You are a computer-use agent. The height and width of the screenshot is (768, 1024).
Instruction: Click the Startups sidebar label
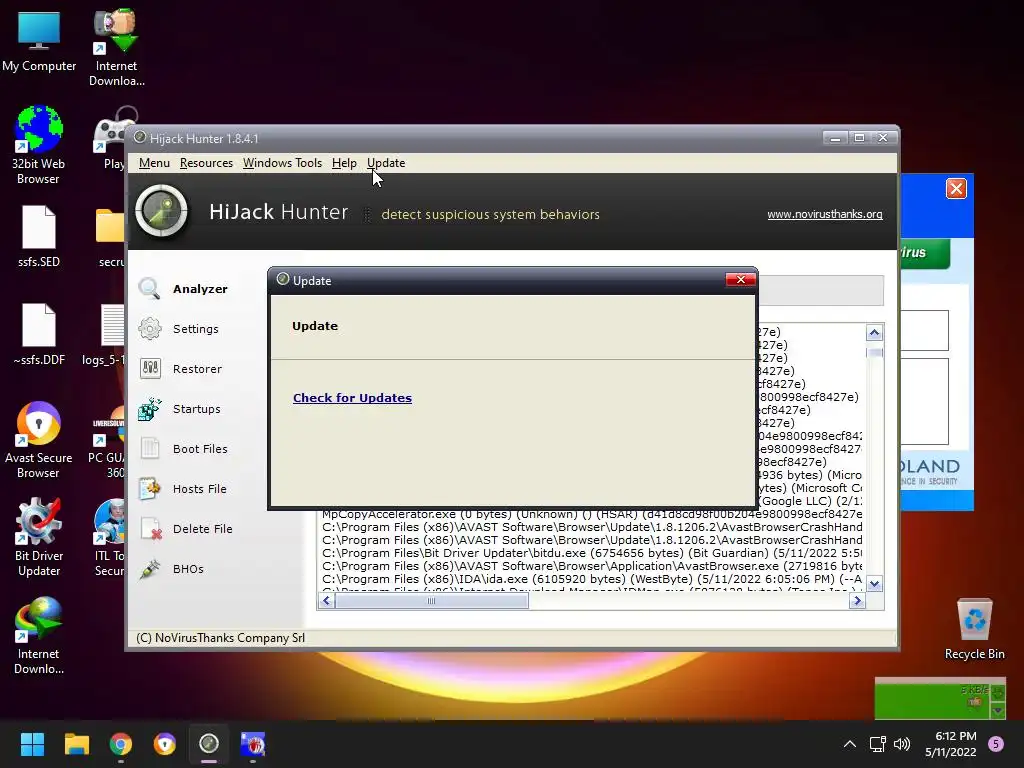coord(197,409)
